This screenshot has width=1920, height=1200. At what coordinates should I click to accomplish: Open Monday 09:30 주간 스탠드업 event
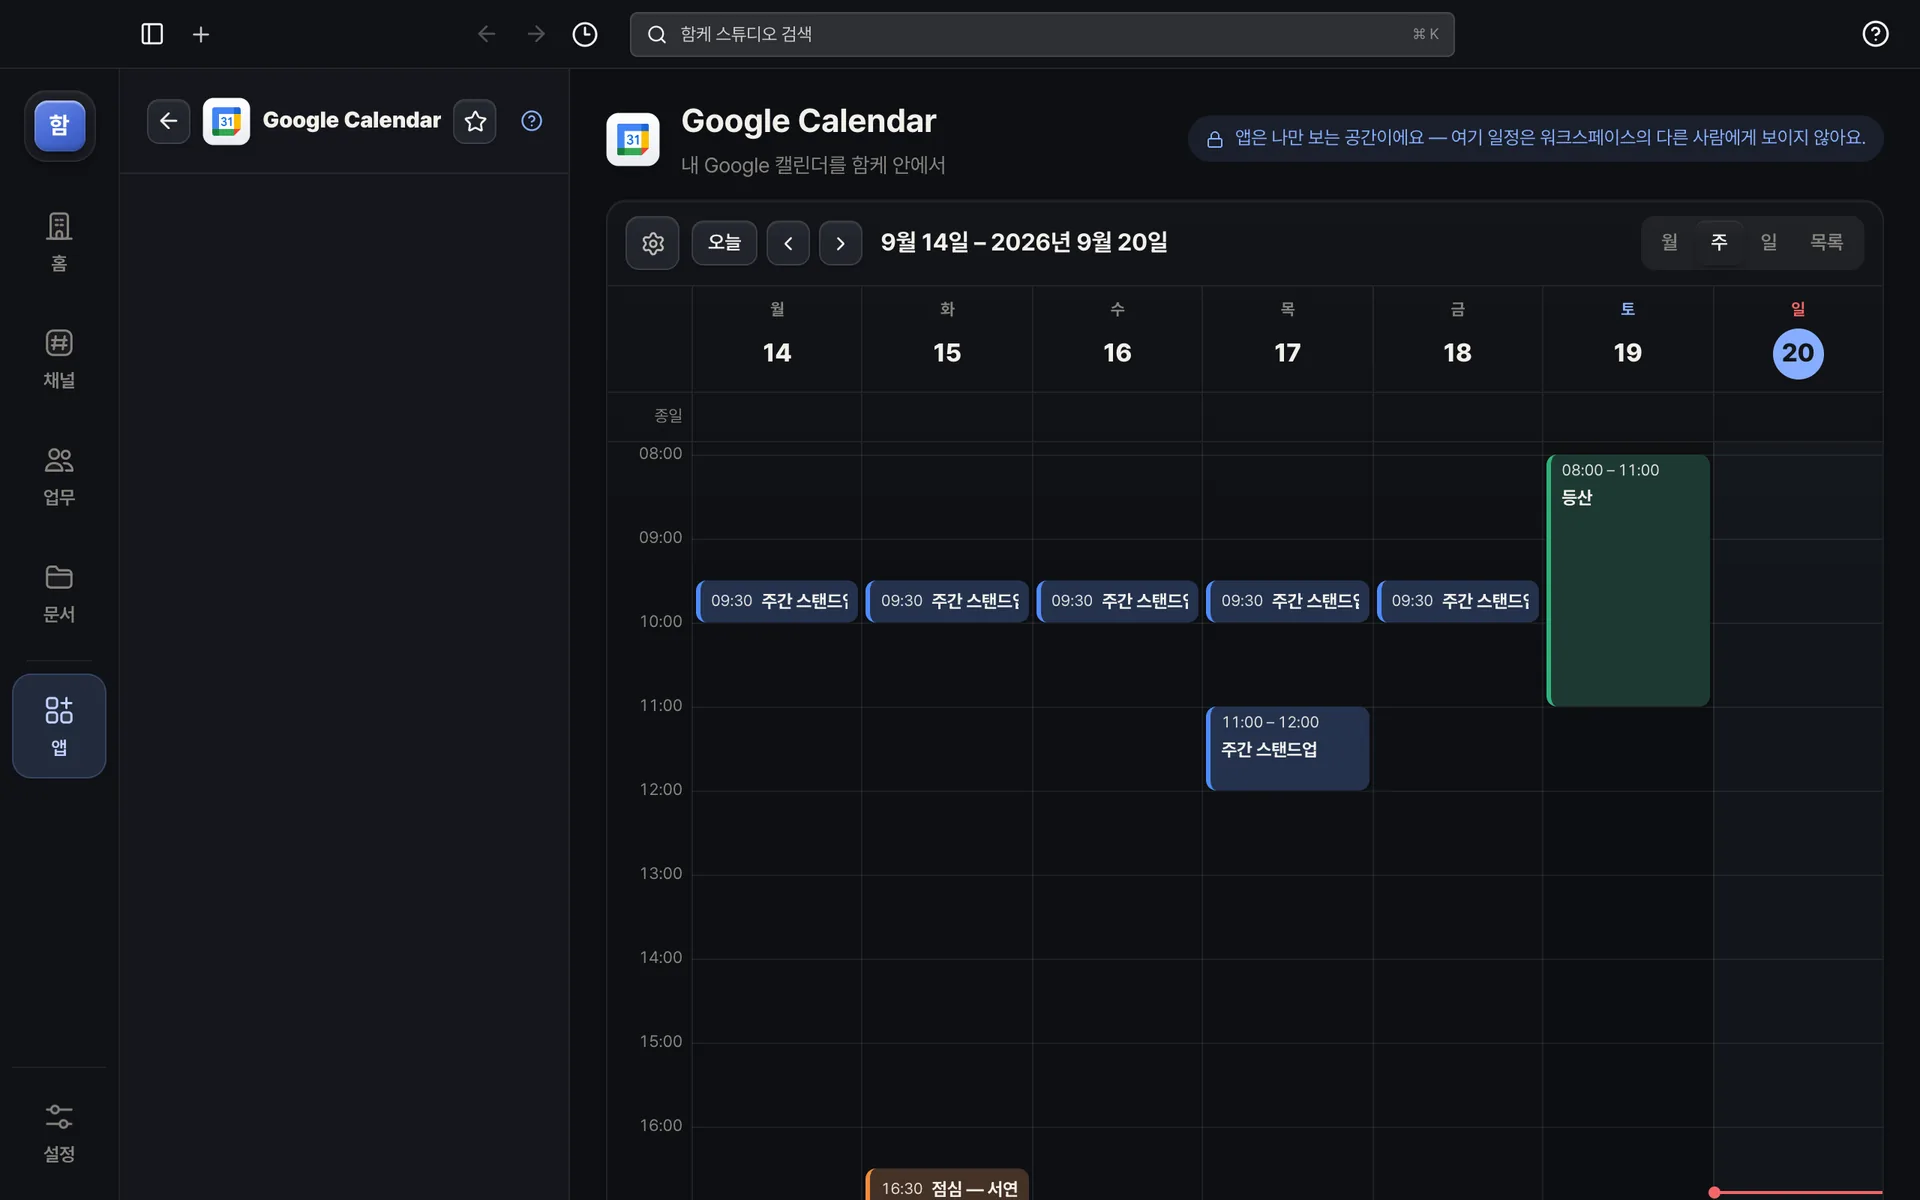pyautogui.click(x=777, y=601)
